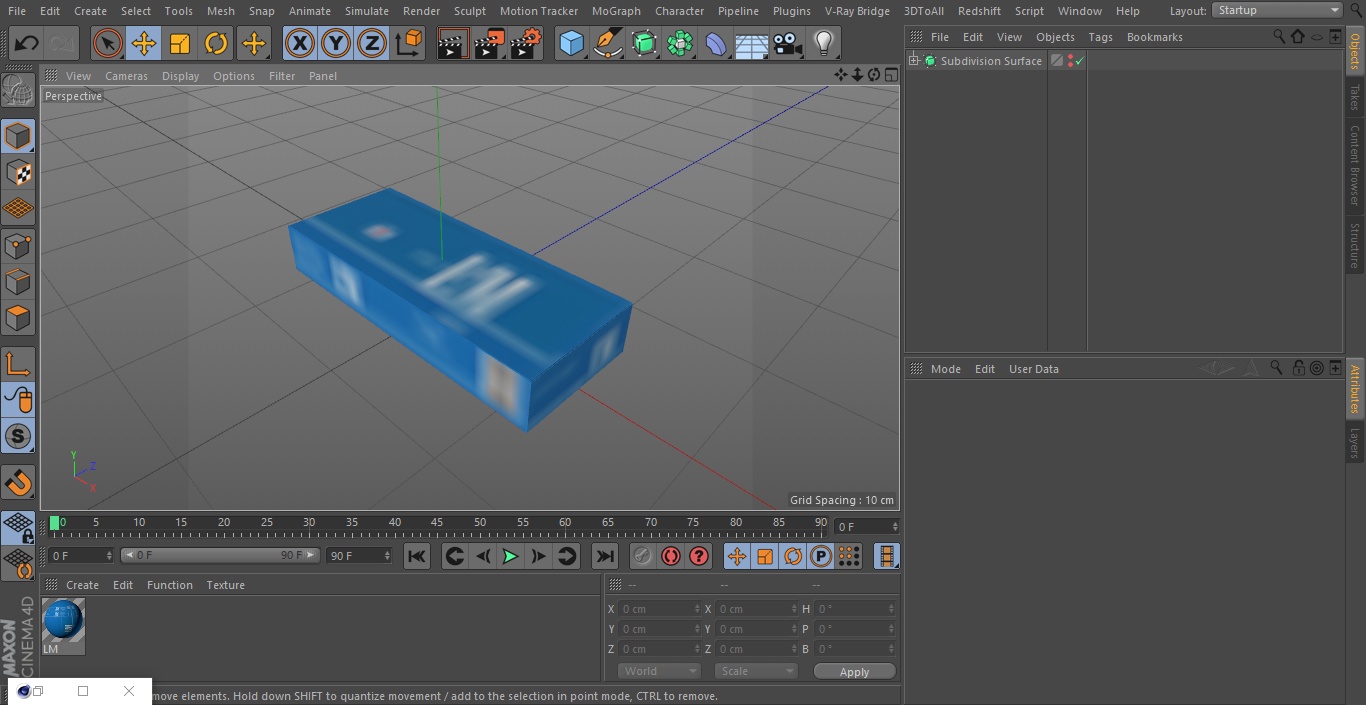1366x705 pixels.
Task: Click the Apply coordinates button
Action: coord(854,672)
